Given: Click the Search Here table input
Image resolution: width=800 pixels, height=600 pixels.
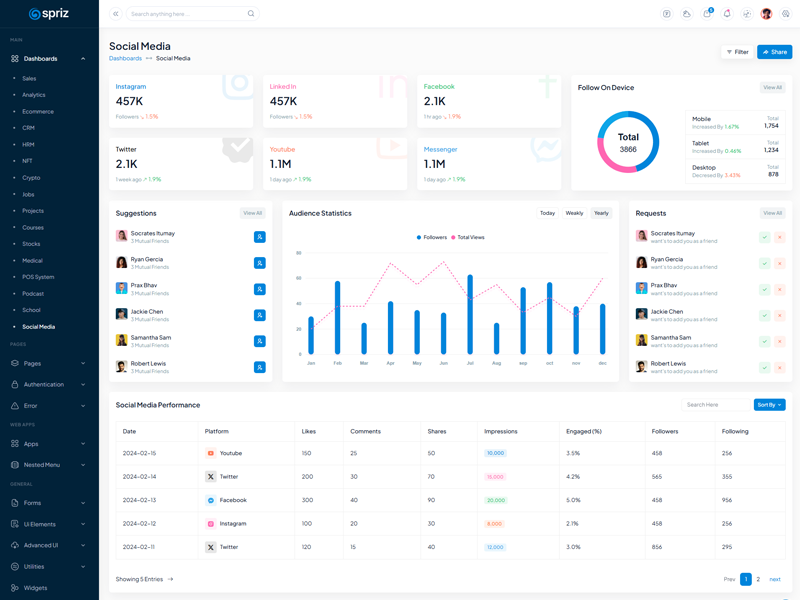Looking at the screenshot, I should (714, 405).
